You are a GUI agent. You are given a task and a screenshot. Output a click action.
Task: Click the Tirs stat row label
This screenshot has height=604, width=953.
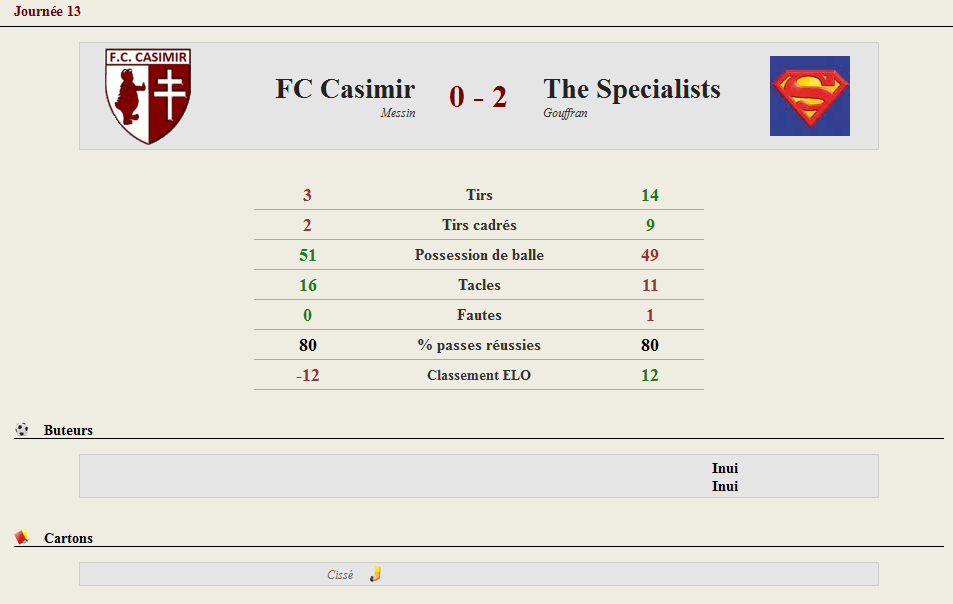(479, 195)
